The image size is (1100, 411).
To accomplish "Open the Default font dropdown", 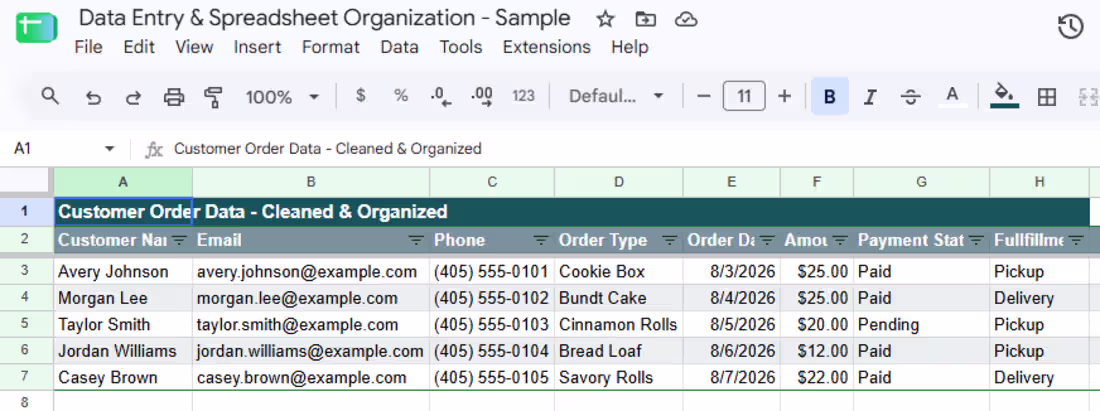I will [615, 96].
